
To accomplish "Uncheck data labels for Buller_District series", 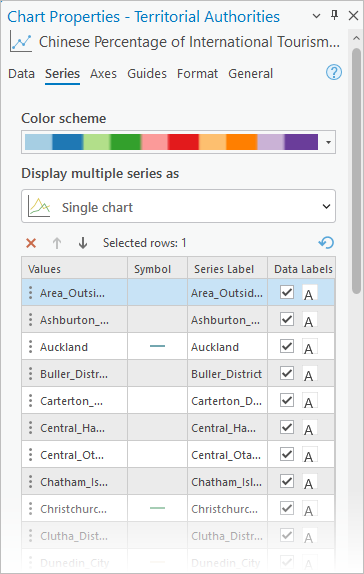I will (287, 373).
